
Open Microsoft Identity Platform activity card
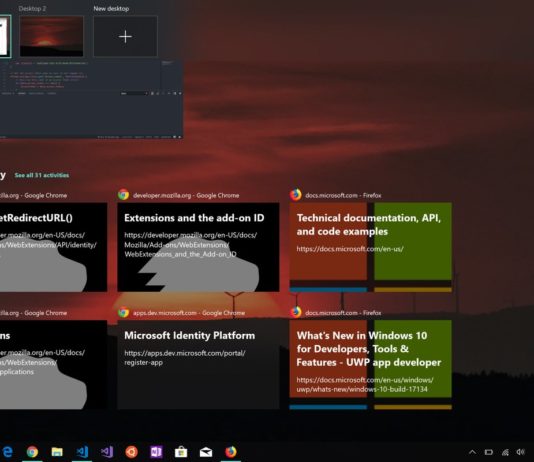(198, 365)
